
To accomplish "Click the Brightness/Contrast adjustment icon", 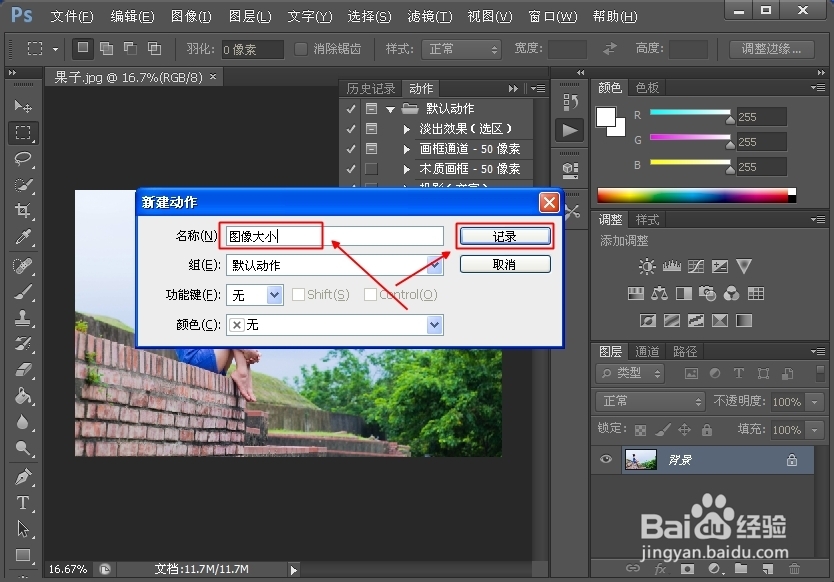I will click(x=647, y=266).
